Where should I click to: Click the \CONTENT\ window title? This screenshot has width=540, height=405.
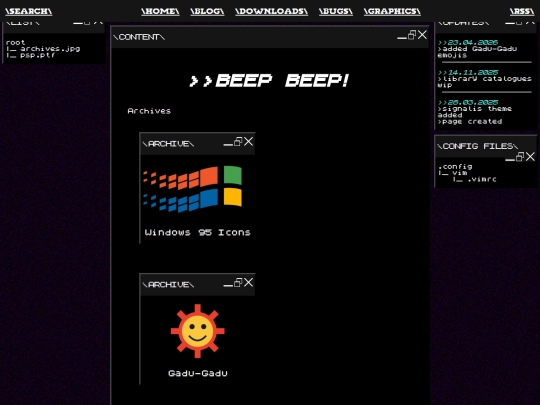pos(139,37)
